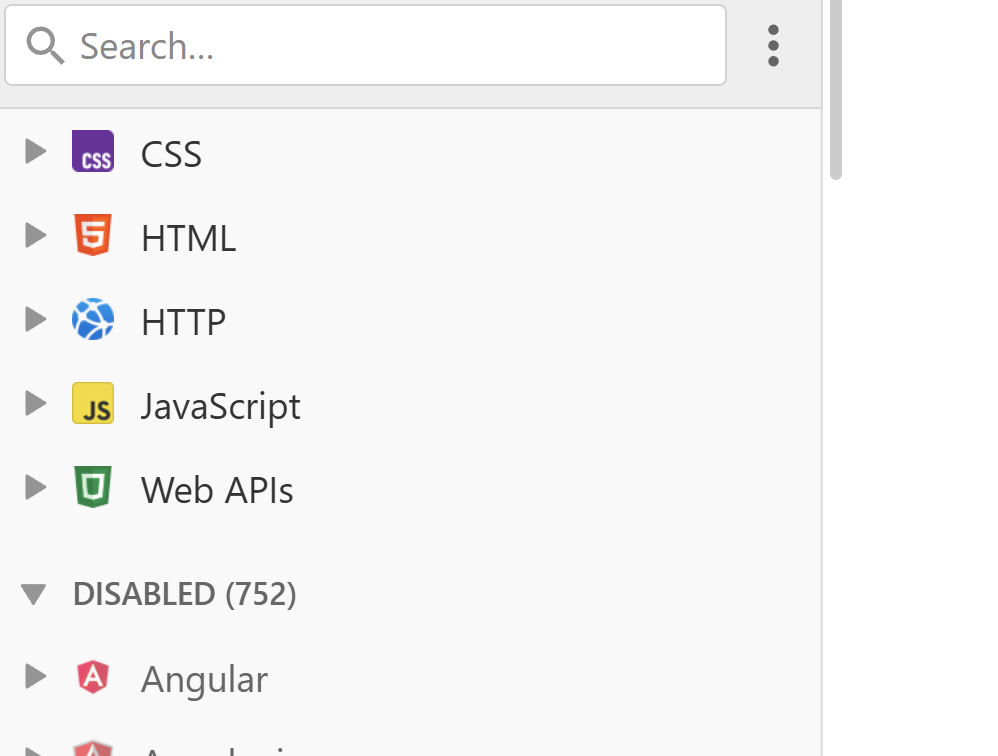Expand the JavaScript docs arrow
Screen dimensions: 998x756
[35, 403]
